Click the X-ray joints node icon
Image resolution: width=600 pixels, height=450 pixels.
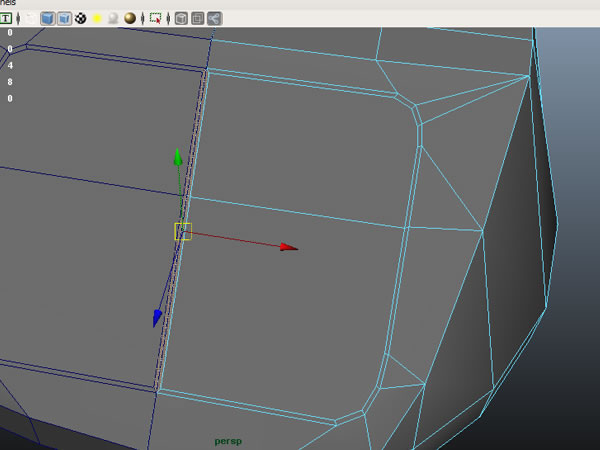click(215, 18)
